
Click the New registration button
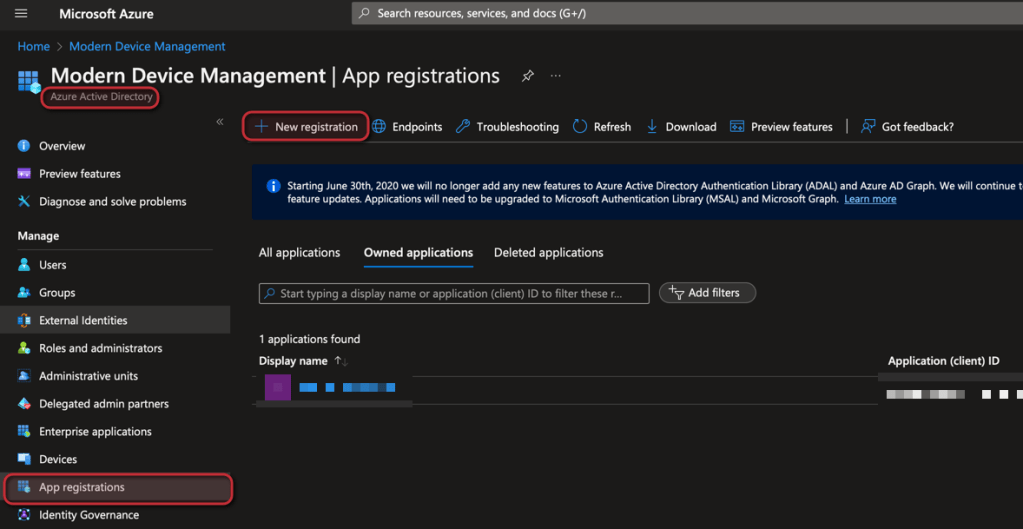pos(306,127)
